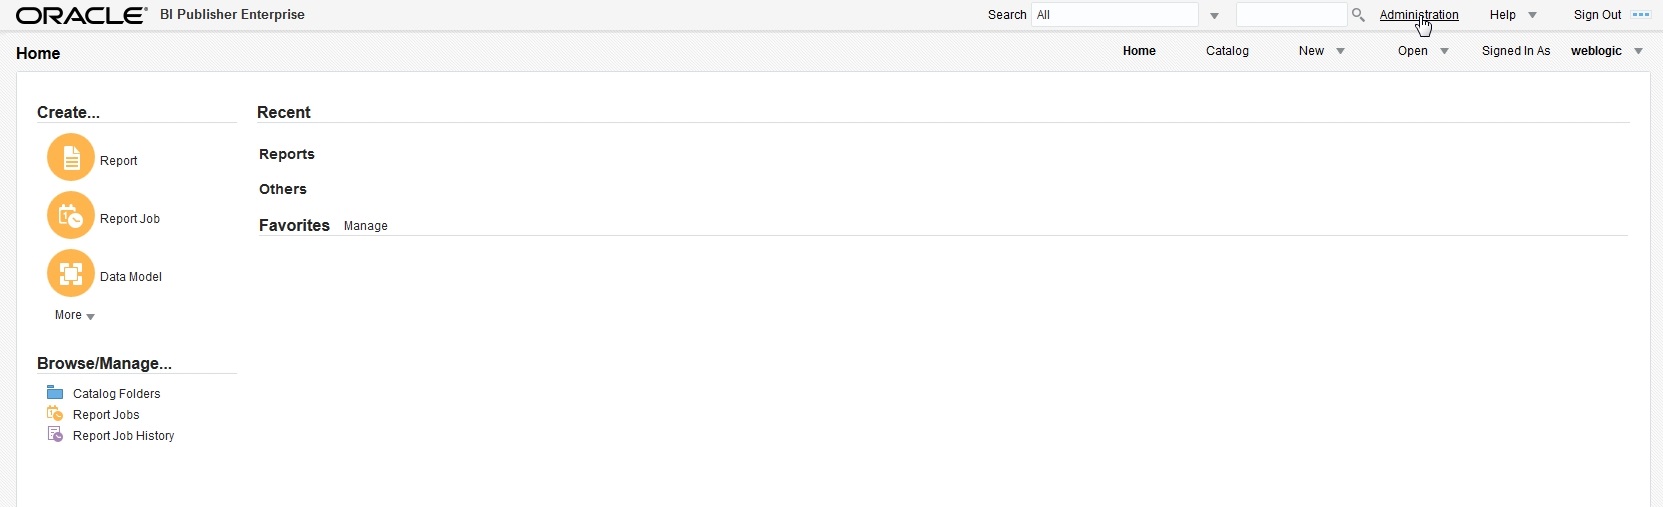The height and width of the screenshot is (507, 1663).
Task: Click the magnifying glass search icon
Action: pyautogui.click(x=1358, y=15)
